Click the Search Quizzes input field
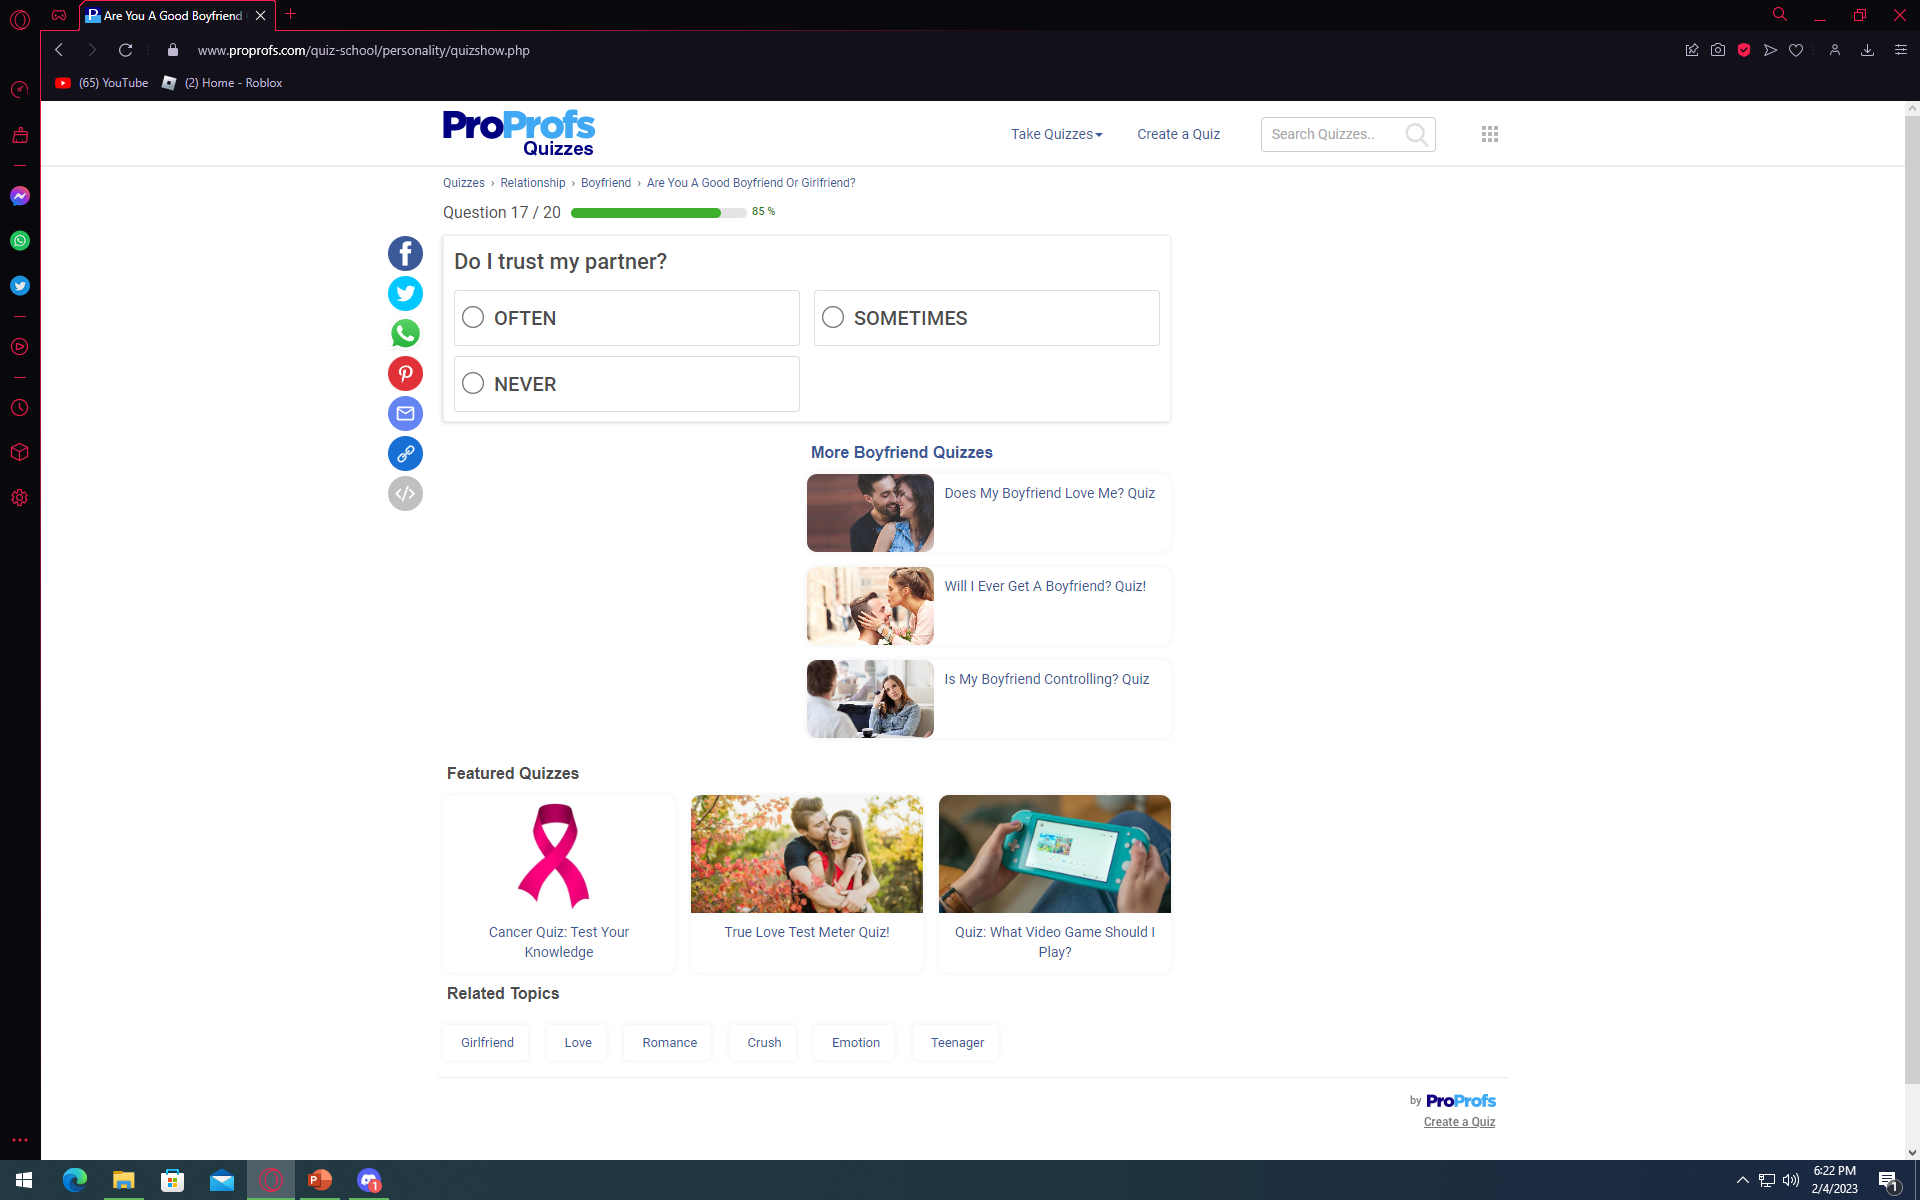The height and width of the screenshot is (1200, 1920). point(1332,134)
